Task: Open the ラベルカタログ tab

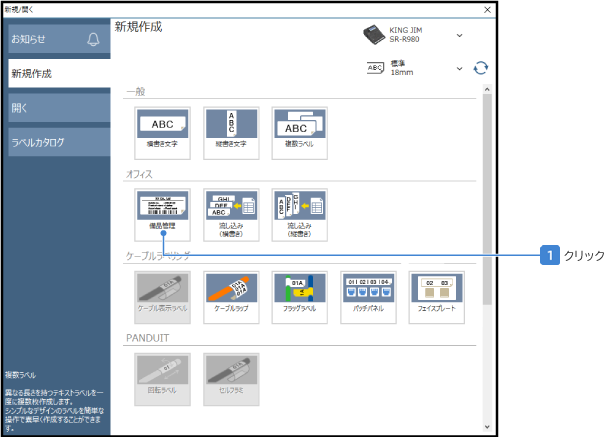Action: pos(55,142)
